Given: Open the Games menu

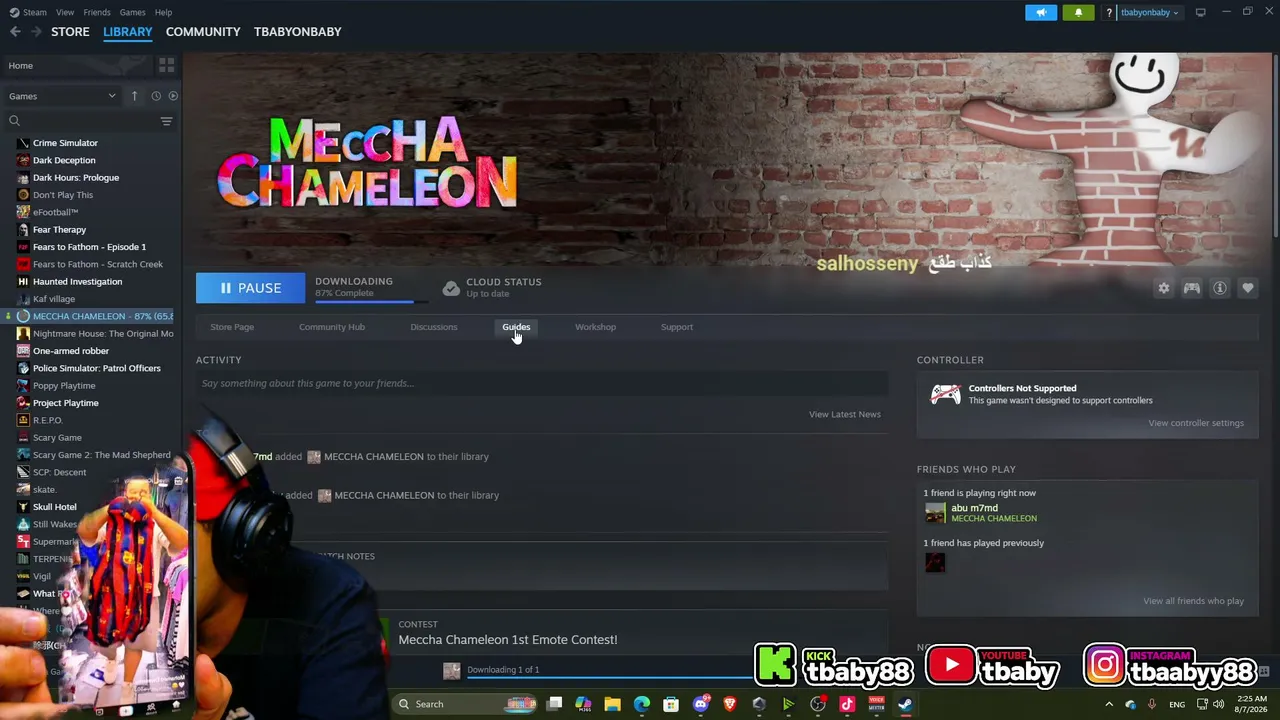Looking at the screenshot, I should [x=132, y=12].
